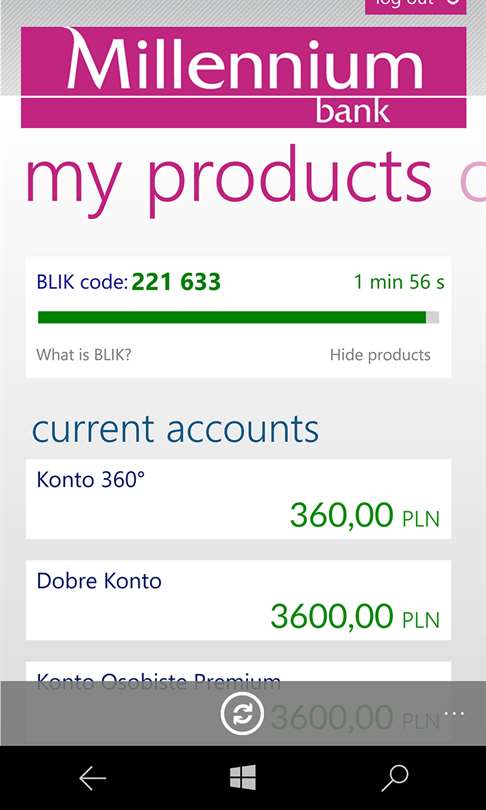486x810 pixels.
Task: Tap the BLIK code 221 633
Action: coord(176,282)
